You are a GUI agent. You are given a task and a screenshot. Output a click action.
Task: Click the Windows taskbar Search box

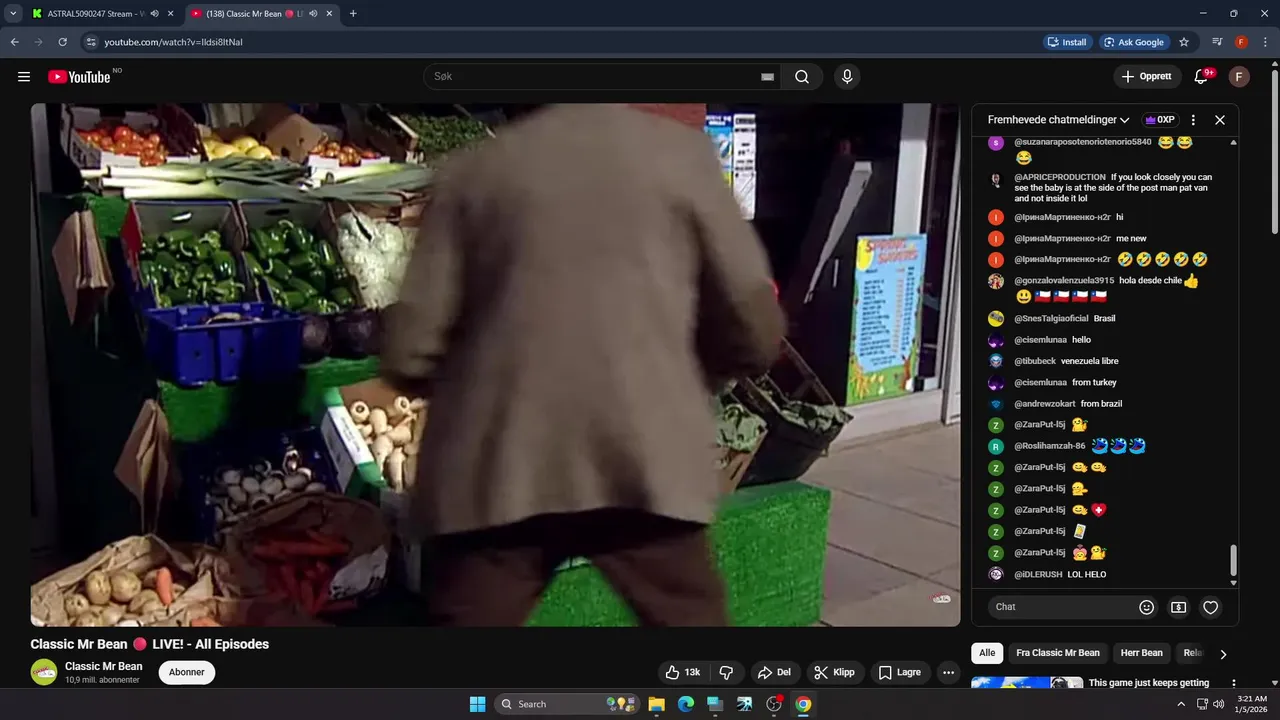click(x=567, y=704)
